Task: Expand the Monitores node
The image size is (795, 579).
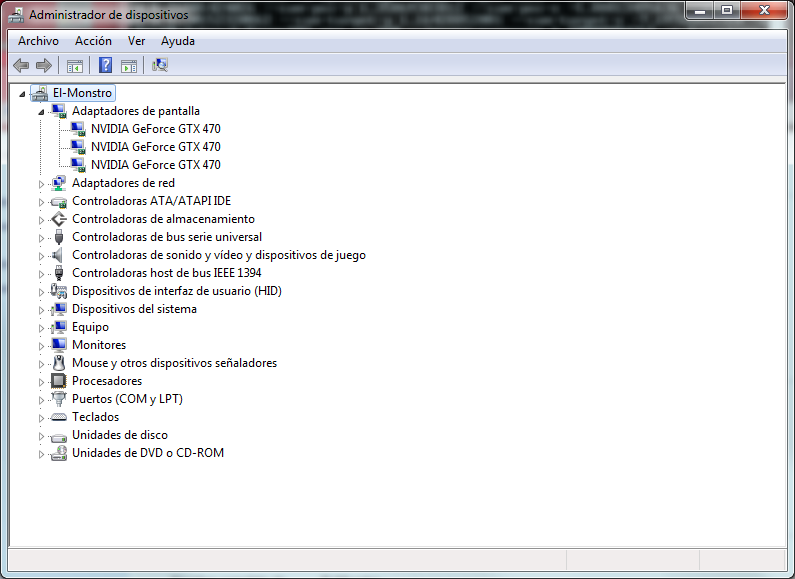Action: click(41, 346)
